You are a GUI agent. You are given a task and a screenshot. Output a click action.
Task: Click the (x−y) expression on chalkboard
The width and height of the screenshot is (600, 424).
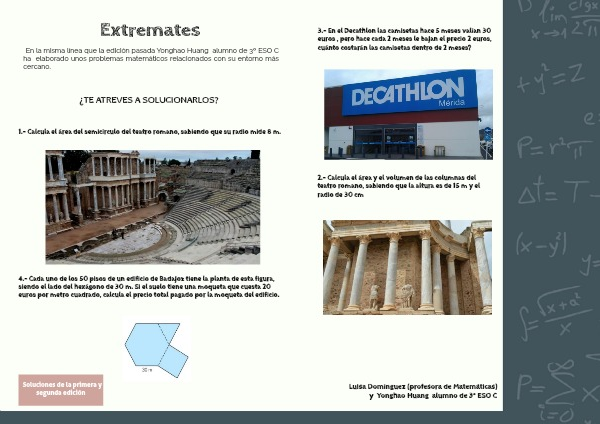pyautogui.click(x=541, y=243)
